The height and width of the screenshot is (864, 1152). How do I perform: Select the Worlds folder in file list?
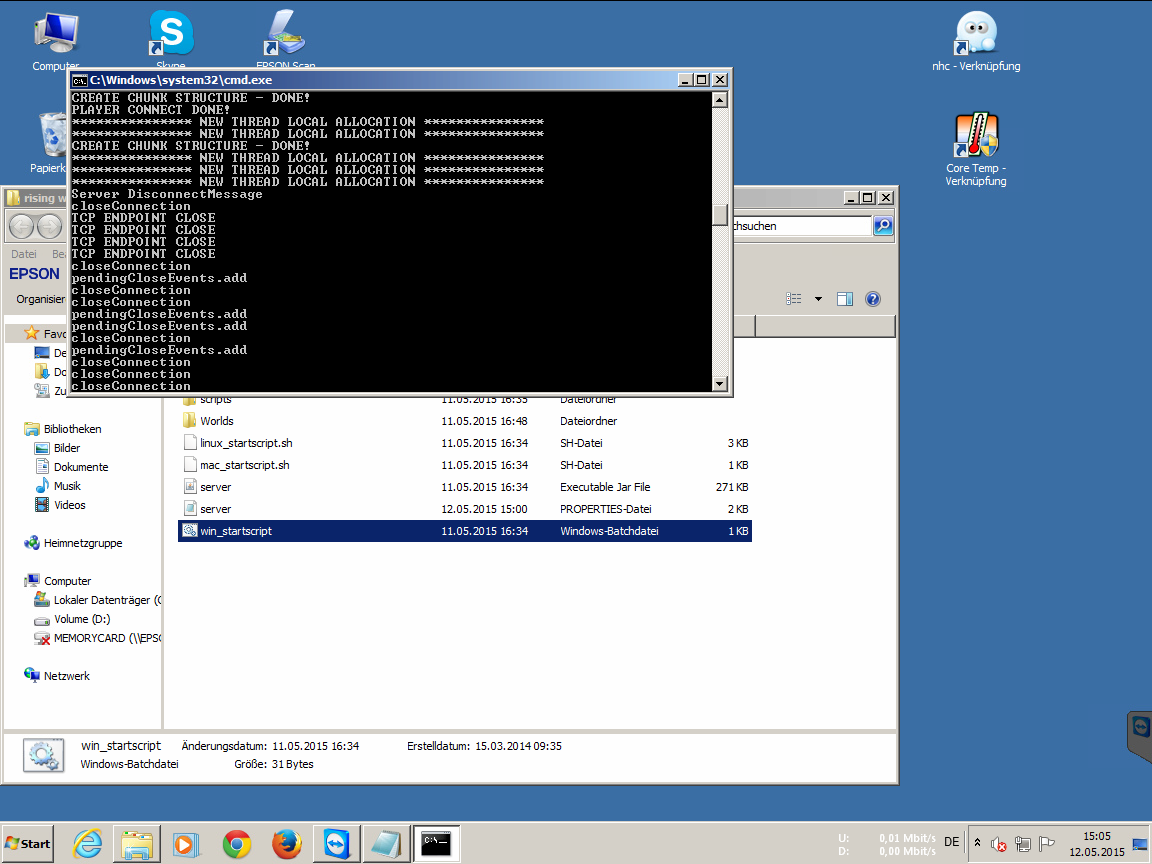click(216, 421)
